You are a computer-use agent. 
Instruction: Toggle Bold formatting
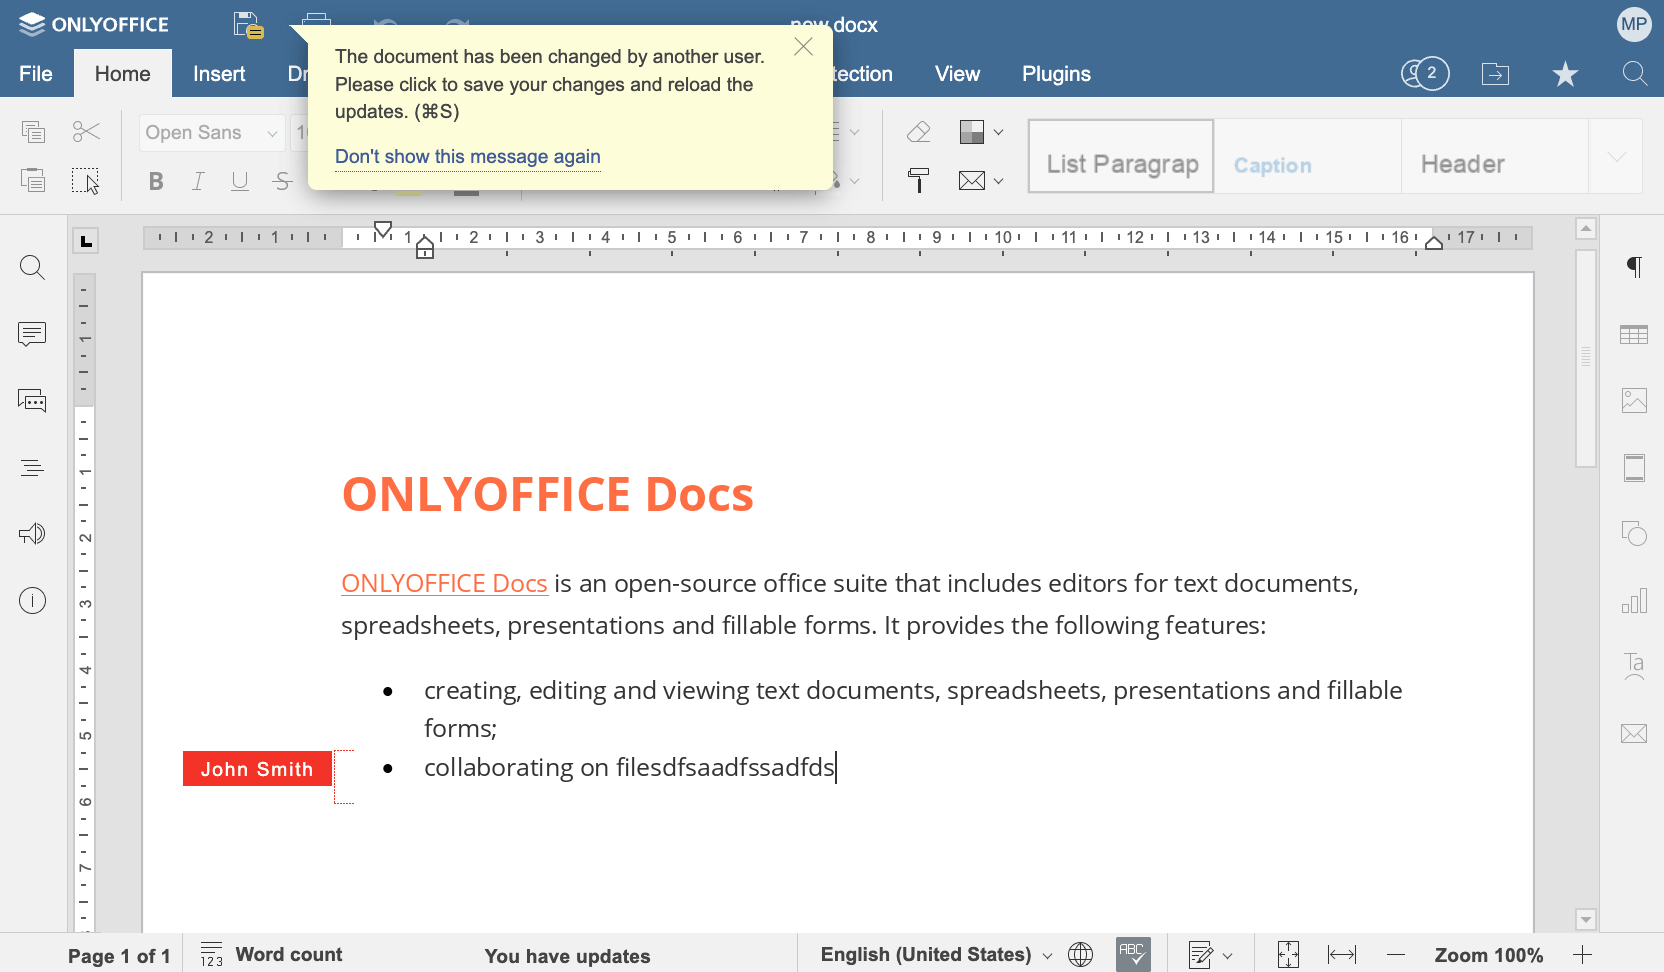156,181
